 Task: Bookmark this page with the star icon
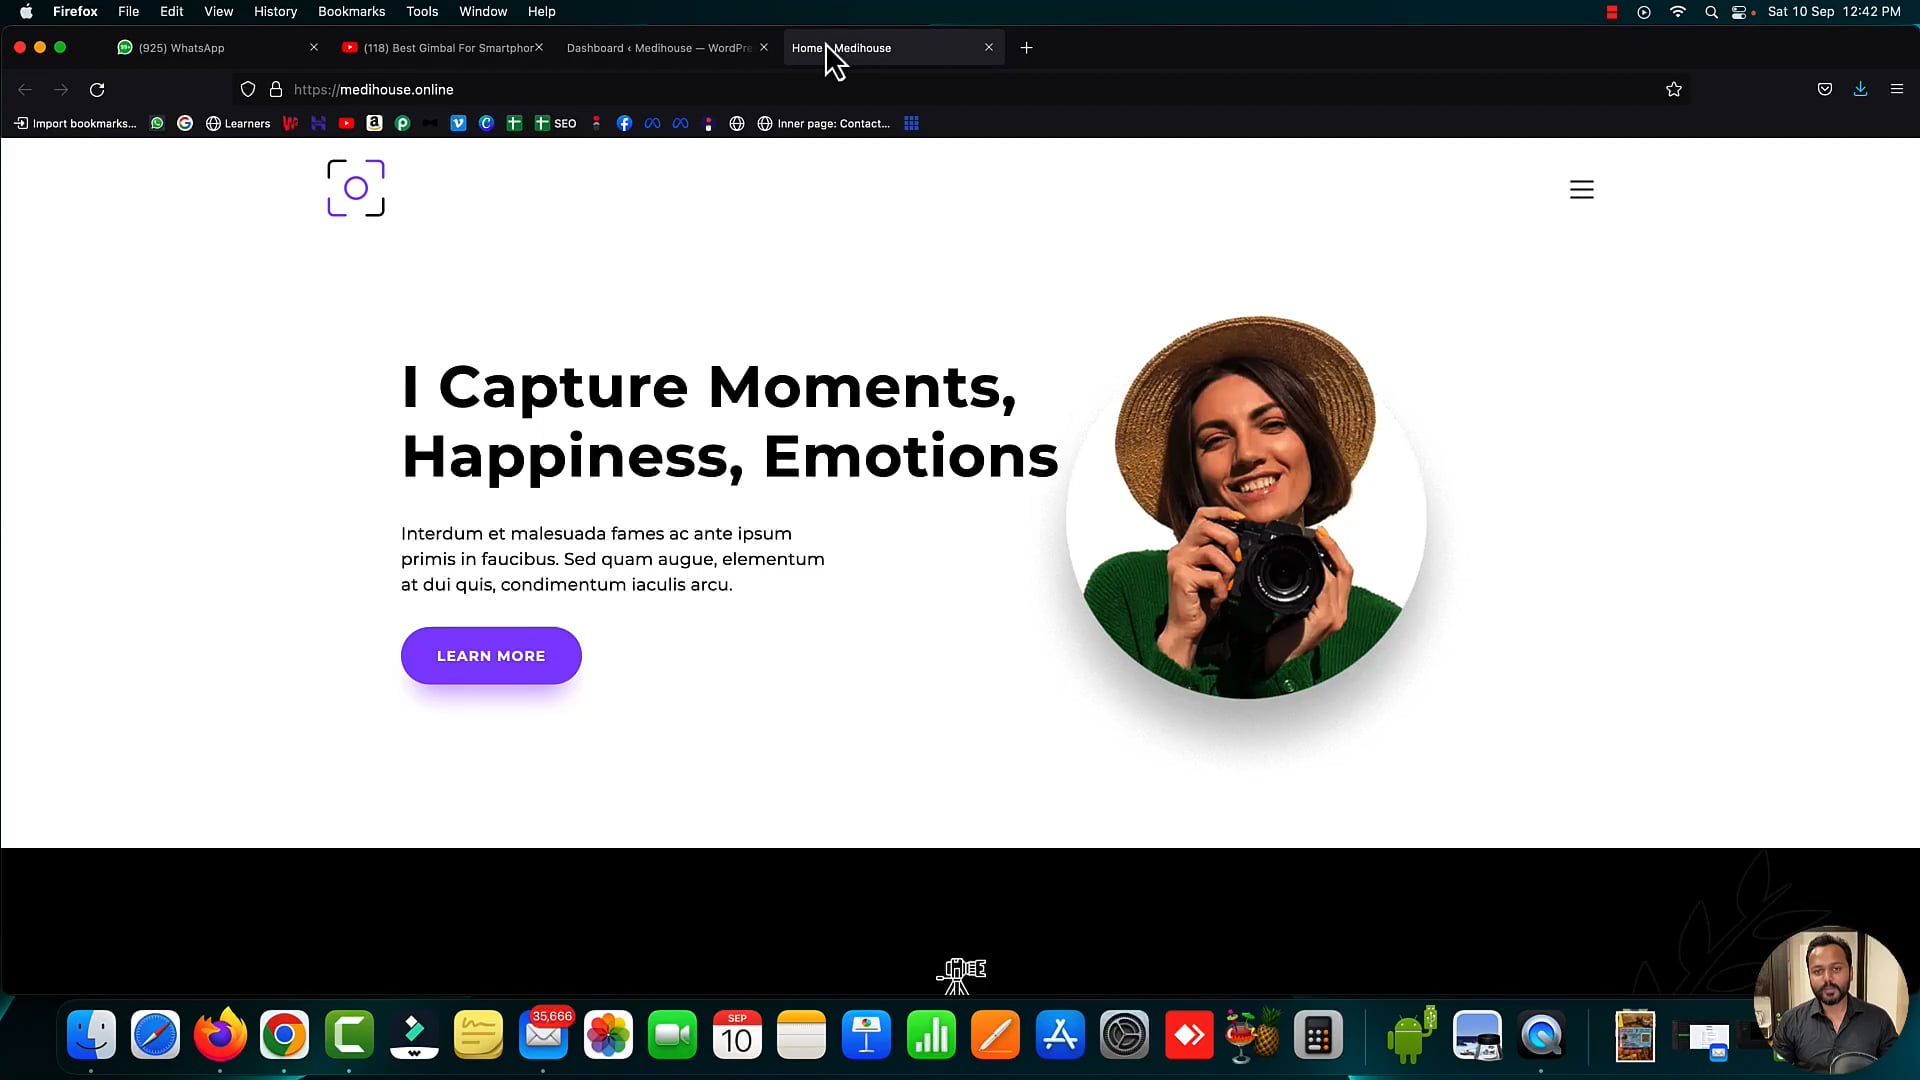click(x=1674, y=90)
